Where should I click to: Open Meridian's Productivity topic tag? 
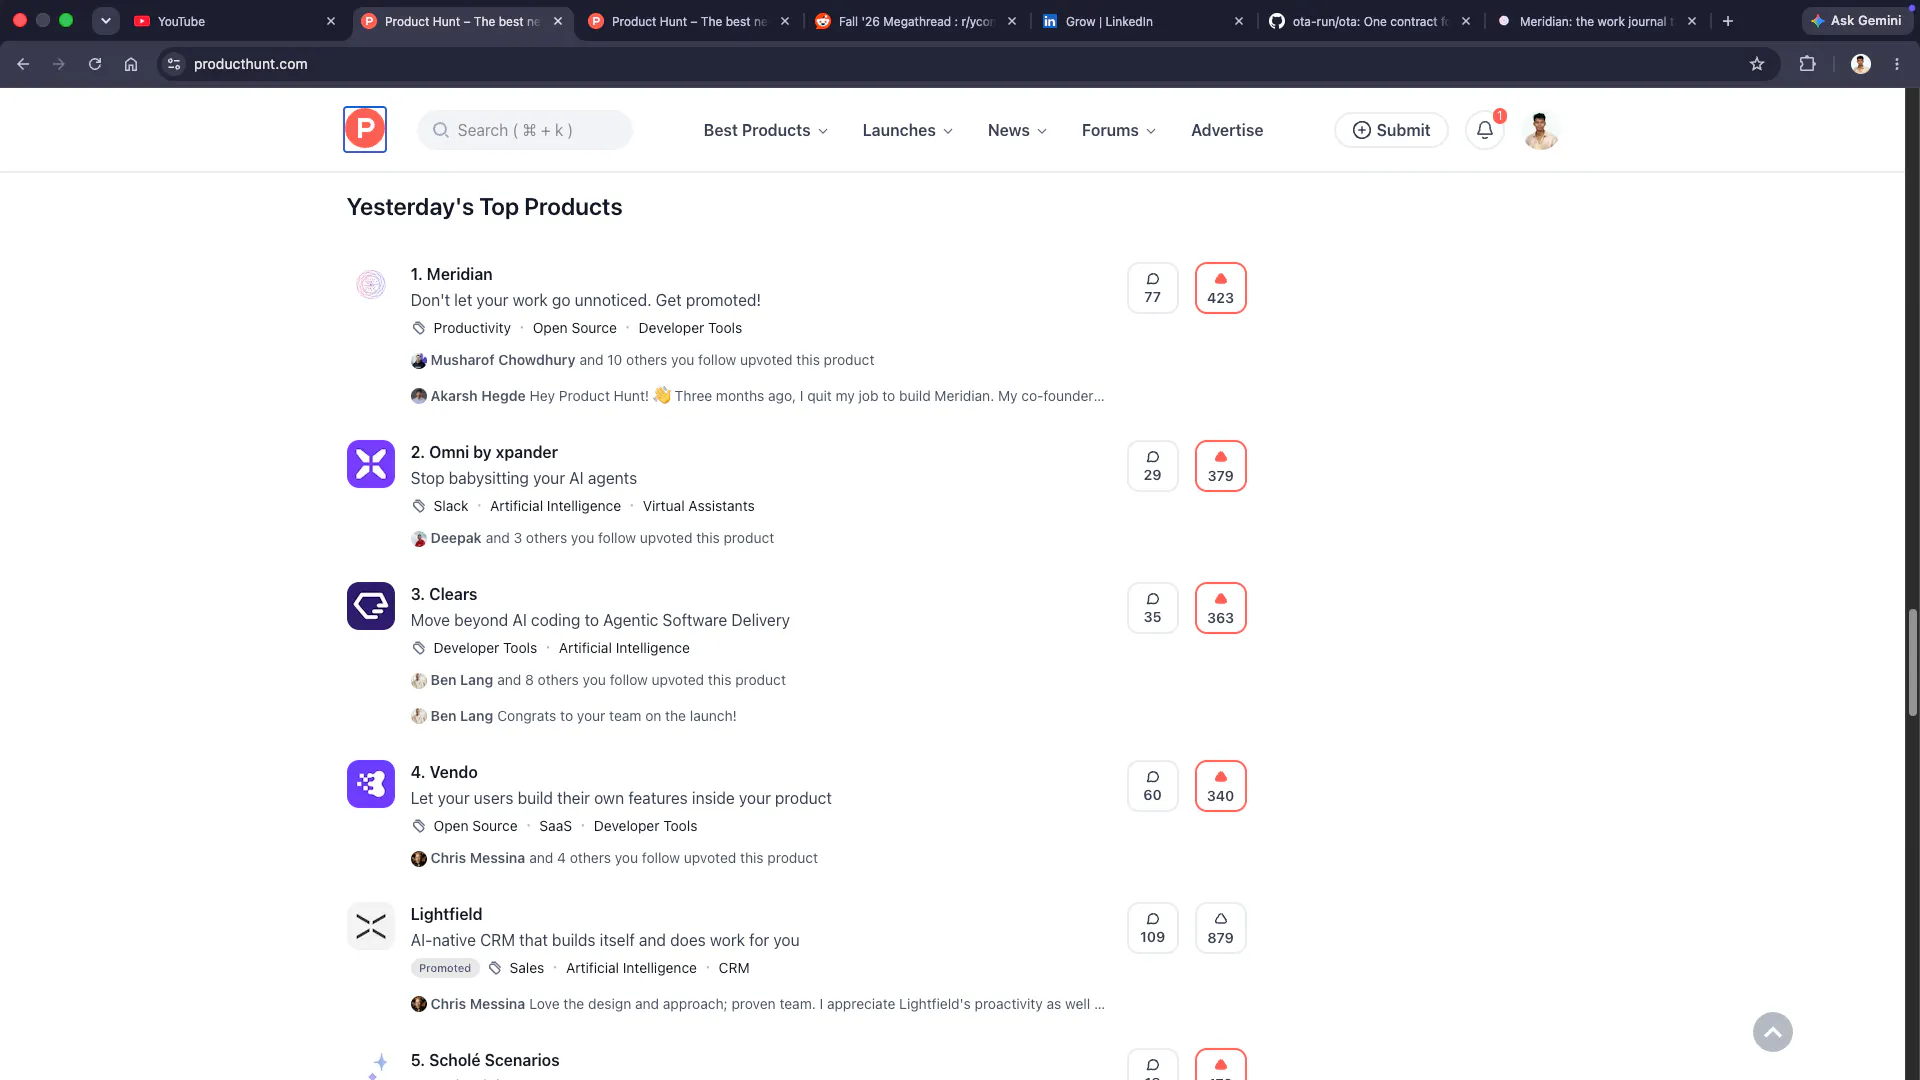pyautogui.click(x=472, y=328)
